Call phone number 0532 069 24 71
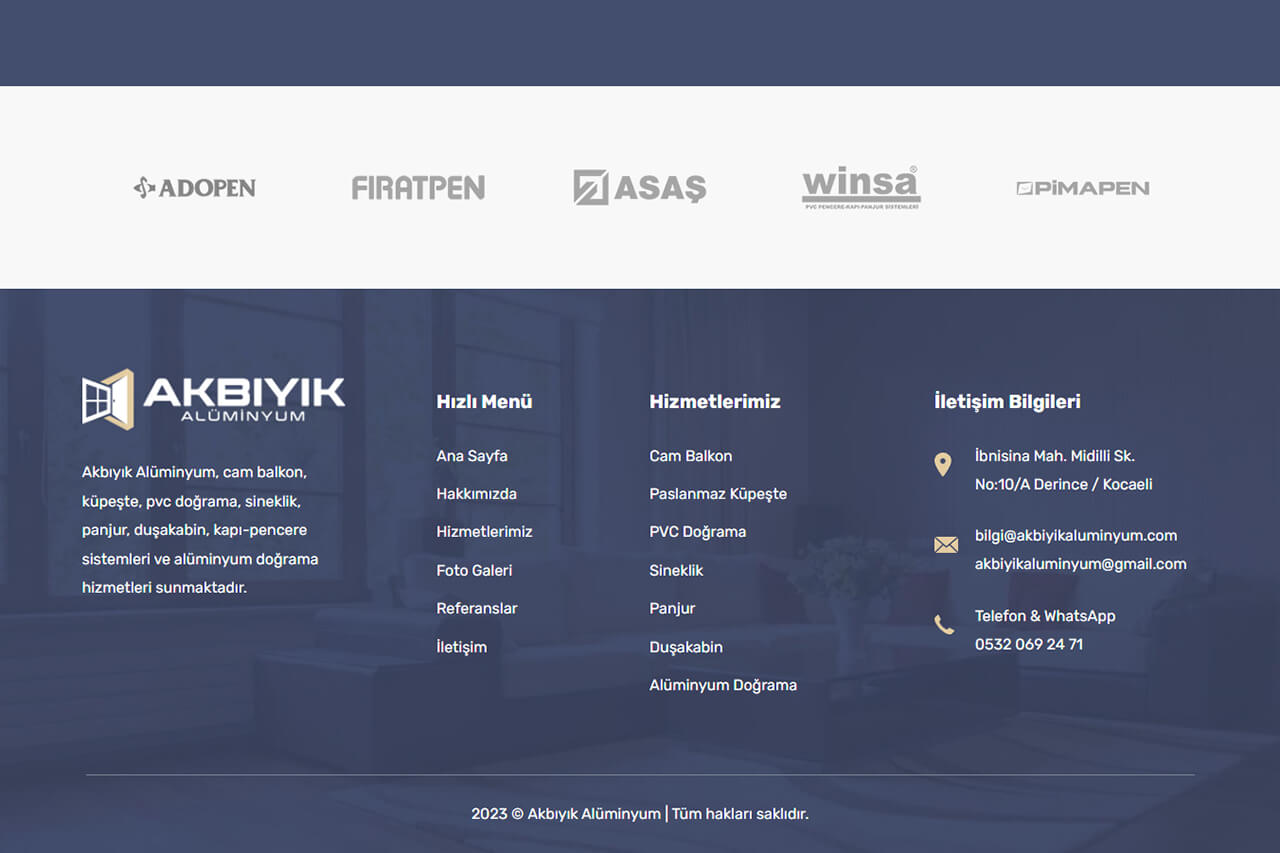The image size is (1280, 853). tap(1029, 645)
